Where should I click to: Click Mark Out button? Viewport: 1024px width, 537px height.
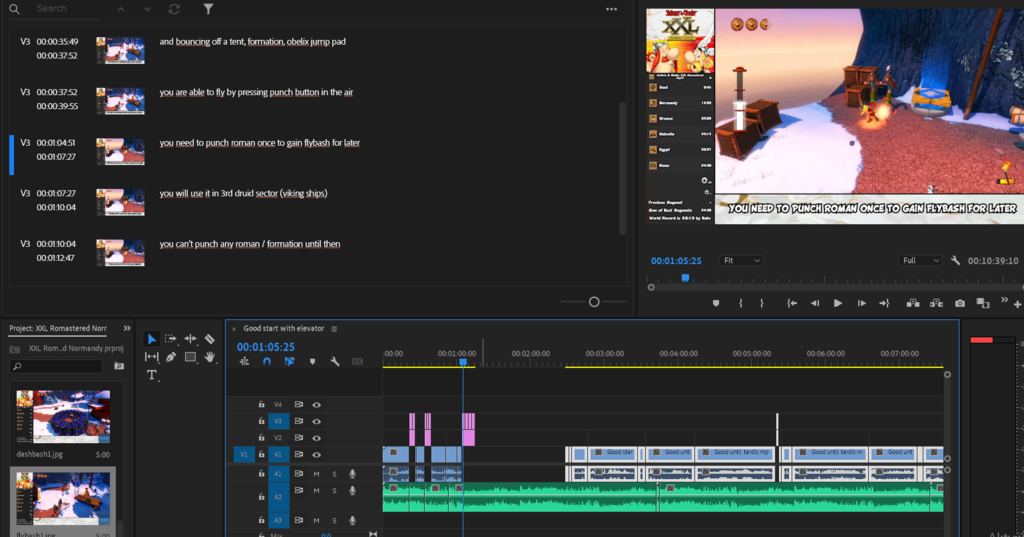pyautogui.click(x=761, y=303)
